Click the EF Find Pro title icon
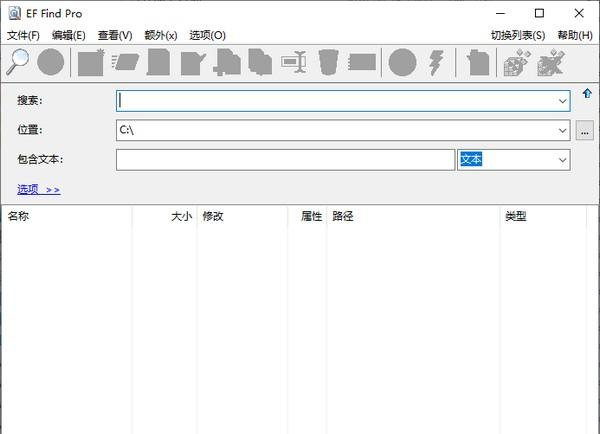Screen dimensions: 600x434 click(x=14, y=13)
